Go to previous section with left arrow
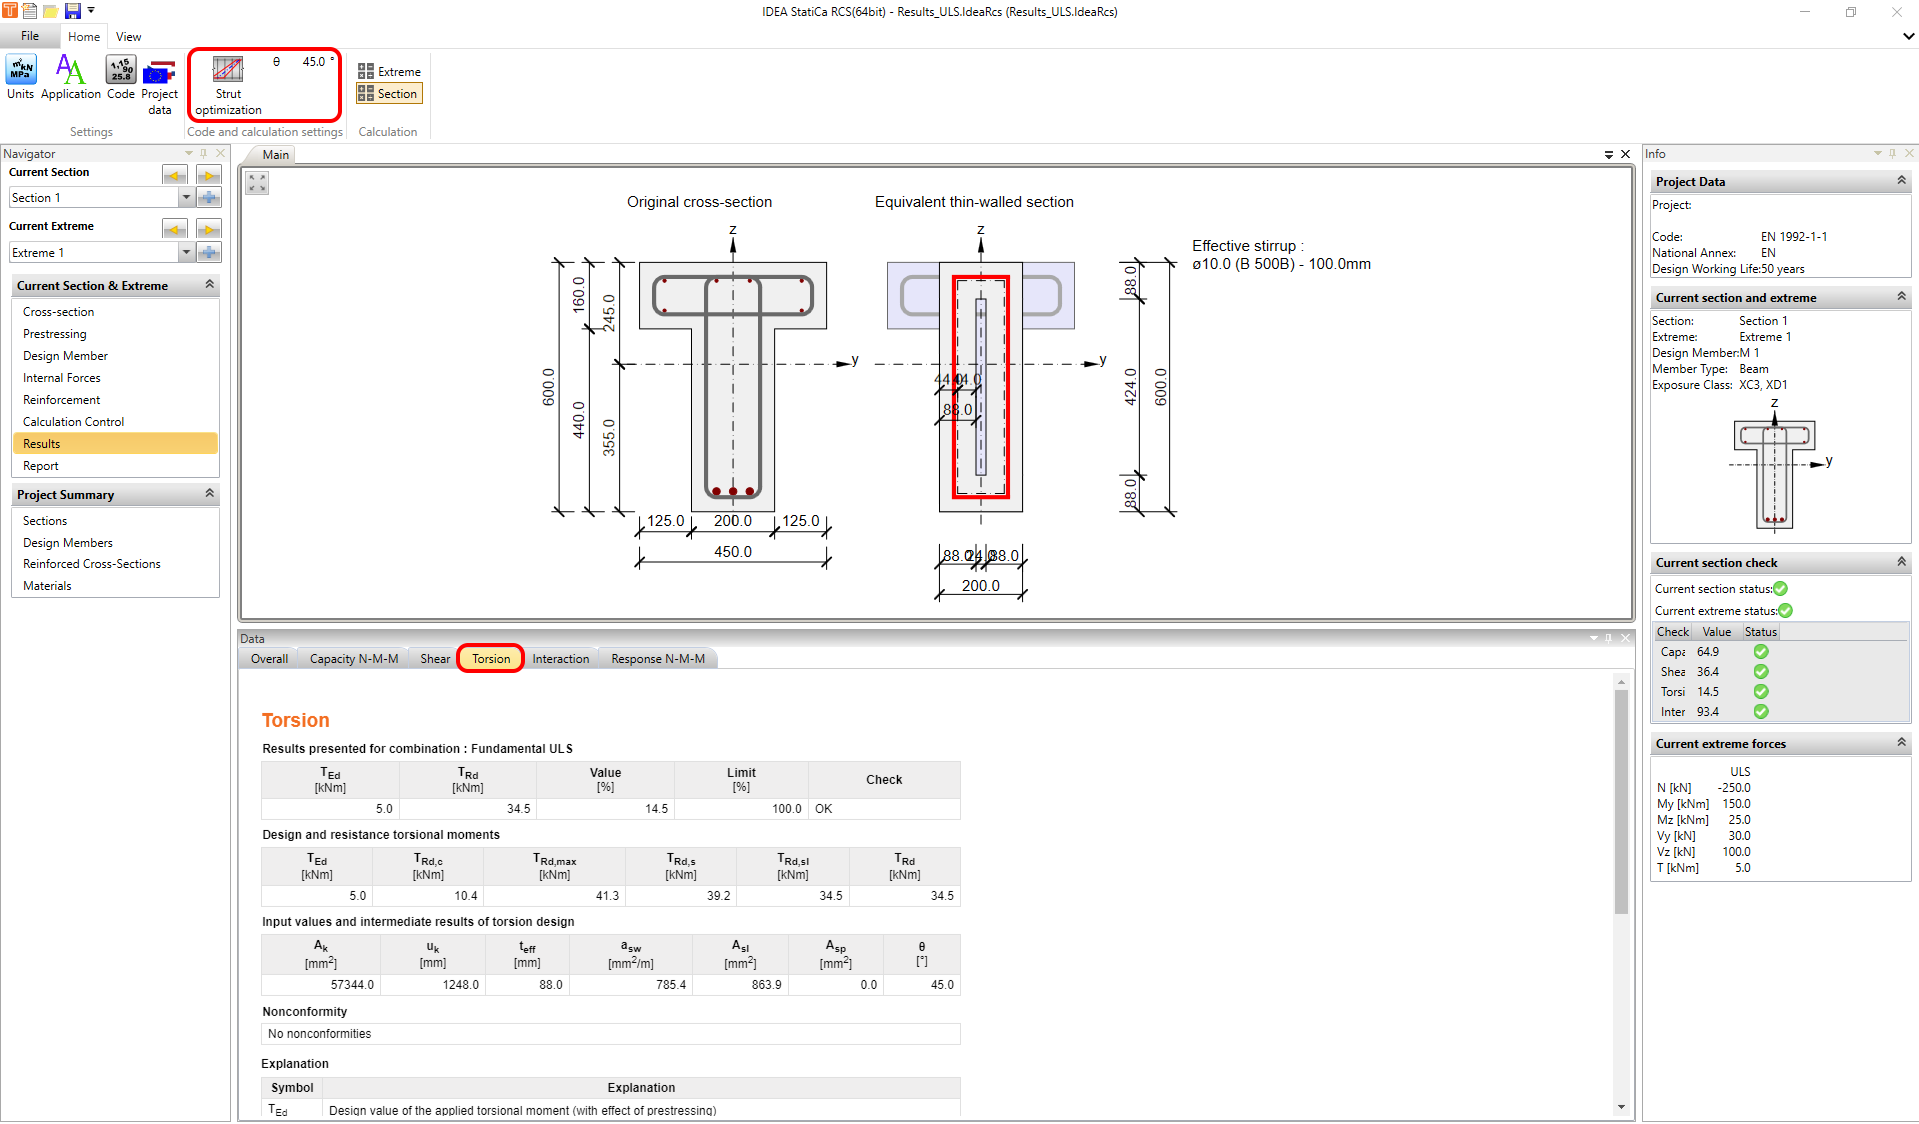1919x1124 pixels. 175,176
